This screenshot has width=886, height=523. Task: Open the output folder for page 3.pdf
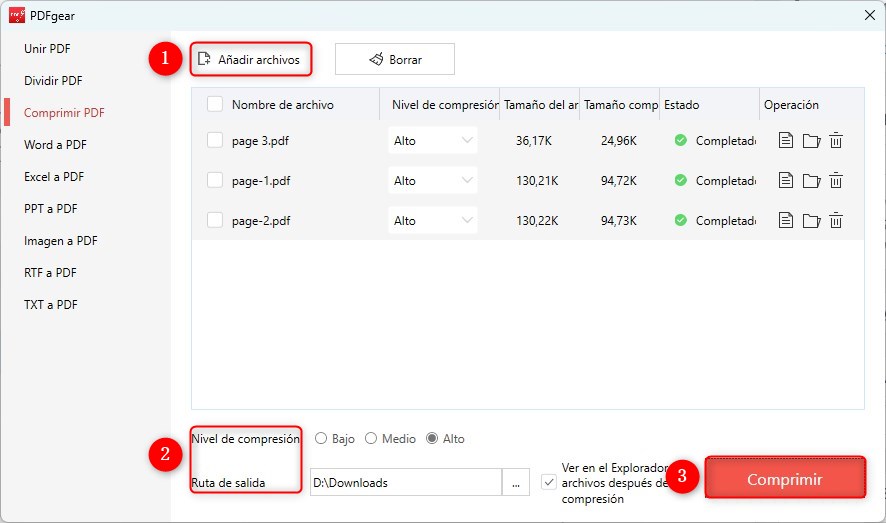click(811, 141)
